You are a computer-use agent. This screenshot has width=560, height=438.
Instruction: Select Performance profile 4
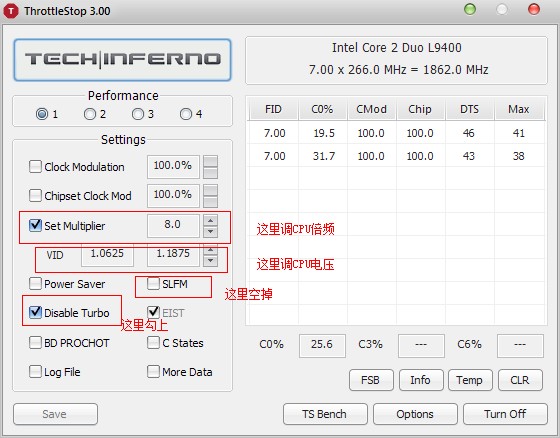(186, 114)
